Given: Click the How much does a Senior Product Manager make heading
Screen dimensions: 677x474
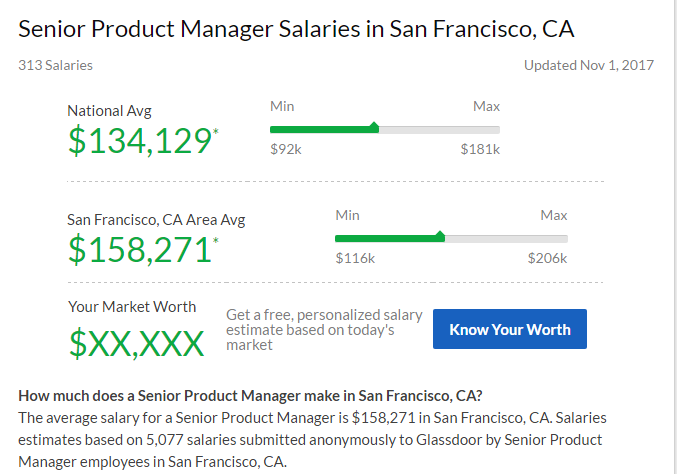Looking at the screenshot, I should tap(250, 395).
